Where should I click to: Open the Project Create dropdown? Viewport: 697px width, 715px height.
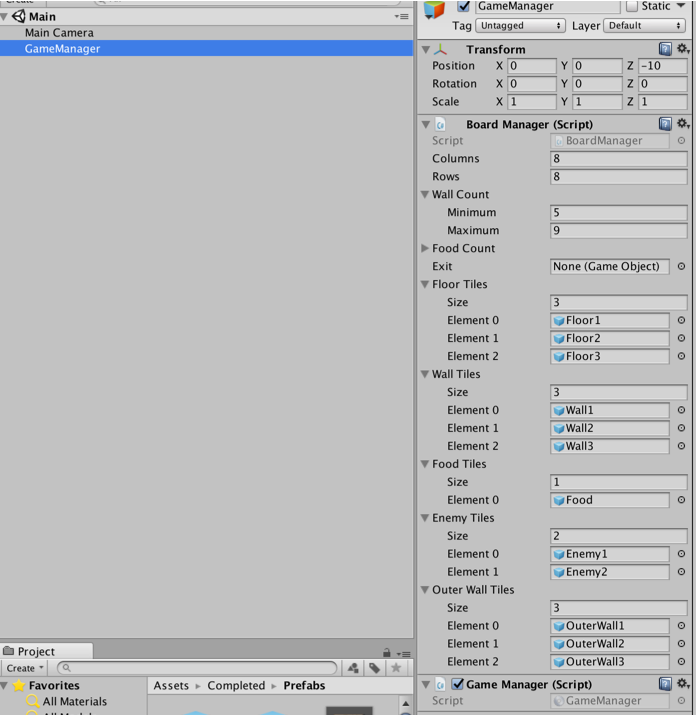pos(25,668)
